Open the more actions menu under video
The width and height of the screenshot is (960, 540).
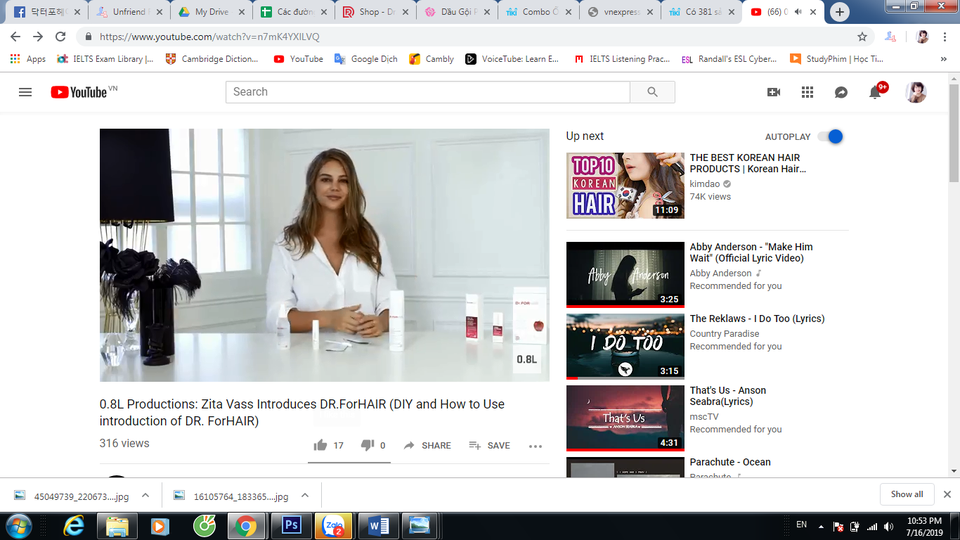tap(535, 446)
